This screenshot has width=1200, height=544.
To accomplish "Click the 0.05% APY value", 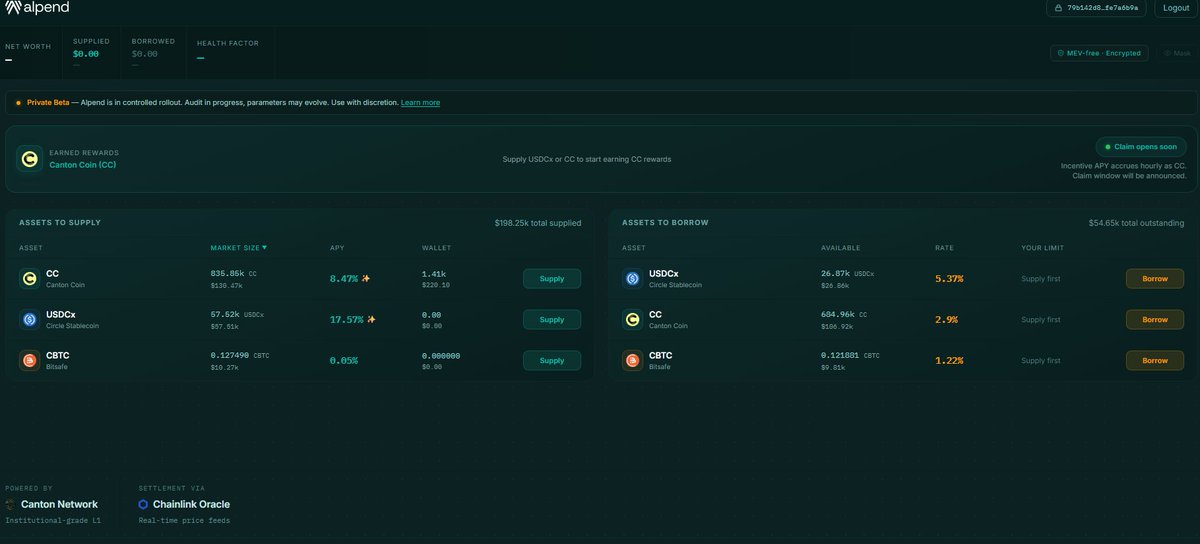I will 344,360.
